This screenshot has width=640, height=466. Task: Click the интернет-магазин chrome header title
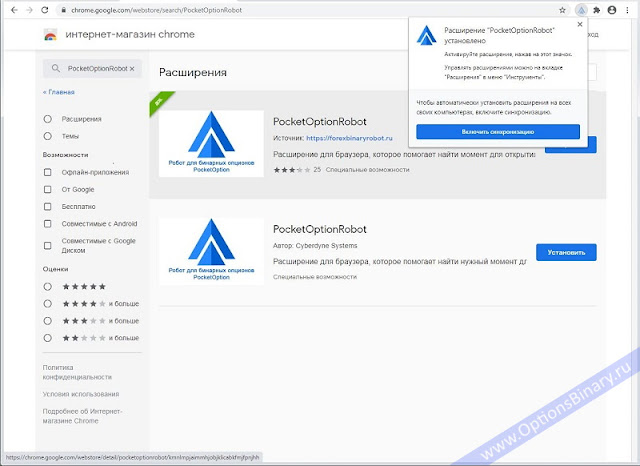pos(130,34)
